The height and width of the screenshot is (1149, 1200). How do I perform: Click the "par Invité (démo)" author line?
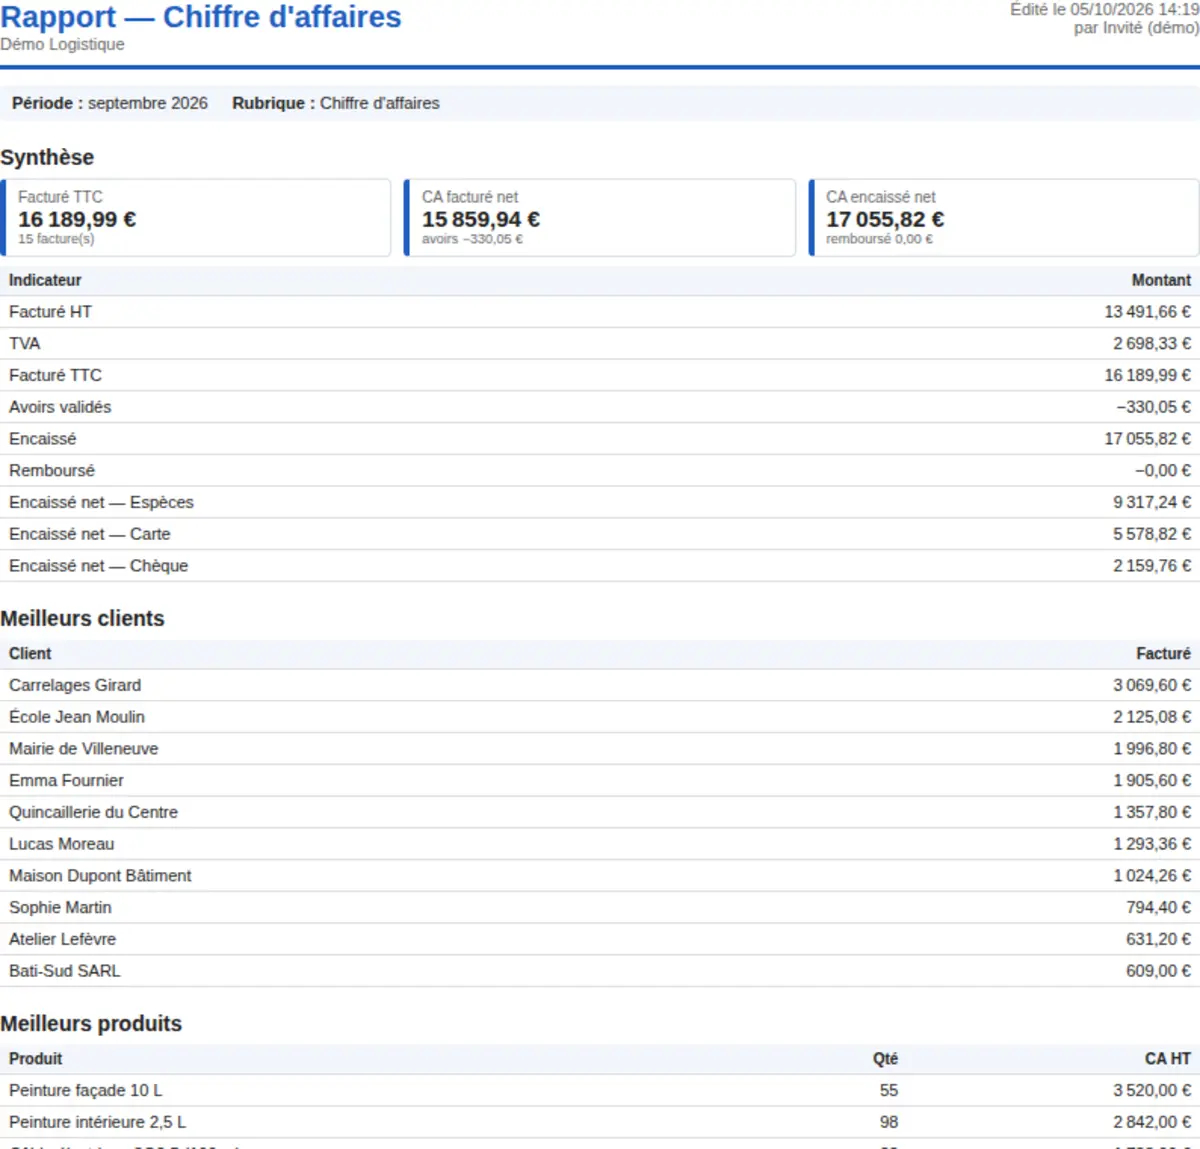tap(1136, 28)
